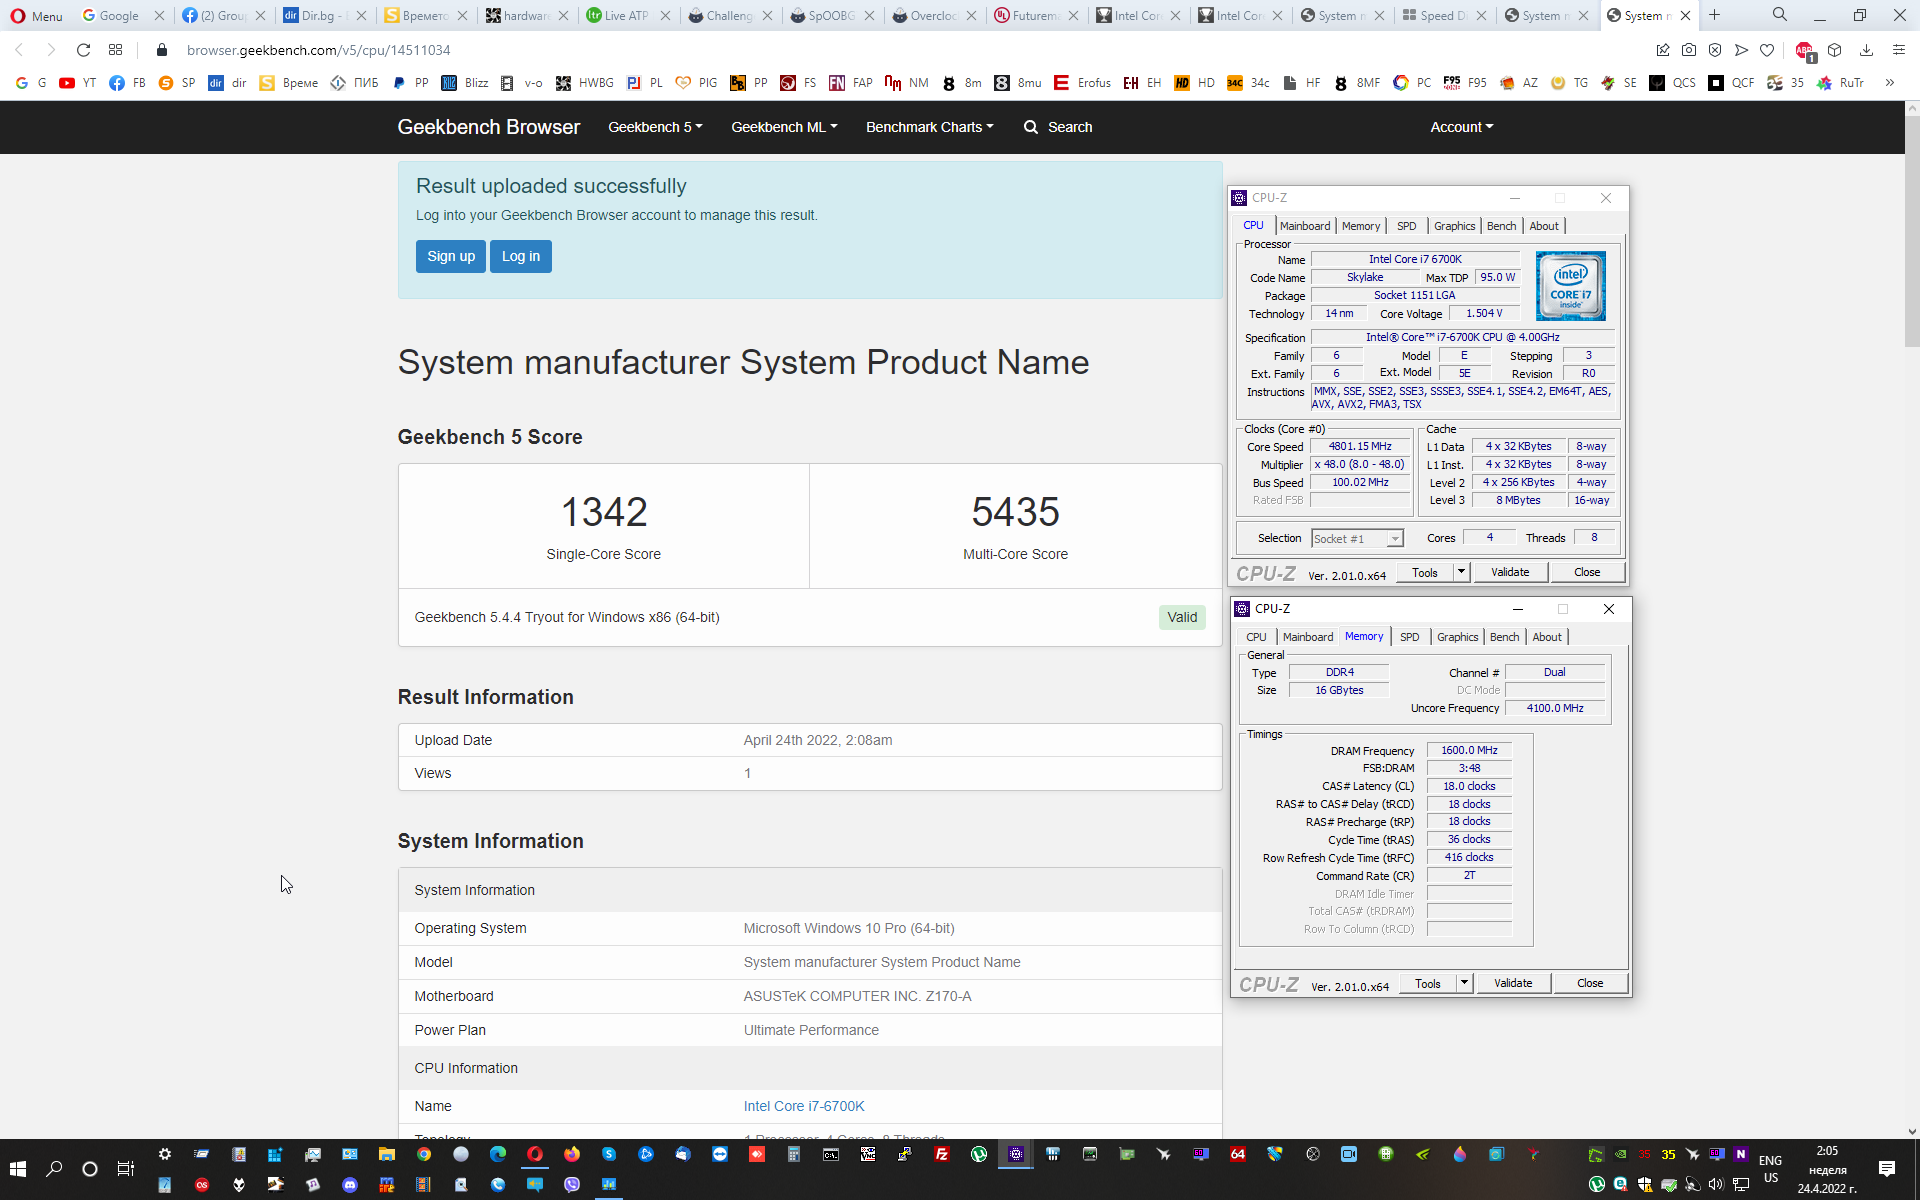Open Tools dropdown arrow in bottom CPU-Z window
Screen dimensions: 1920x1200
[x=1464, y=983]
